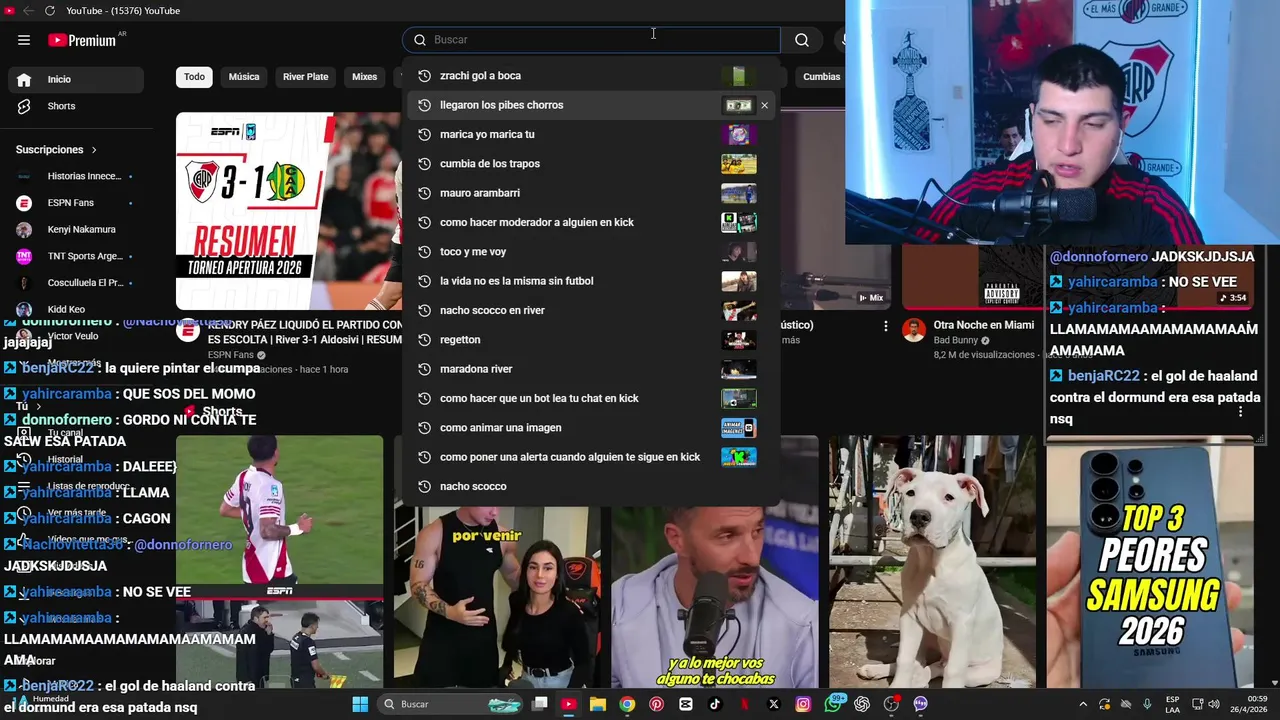This screenshot has height=720, width=1280.
Task: Open the ESPN Fans subscription in sidebar
Action: (76, 203)
